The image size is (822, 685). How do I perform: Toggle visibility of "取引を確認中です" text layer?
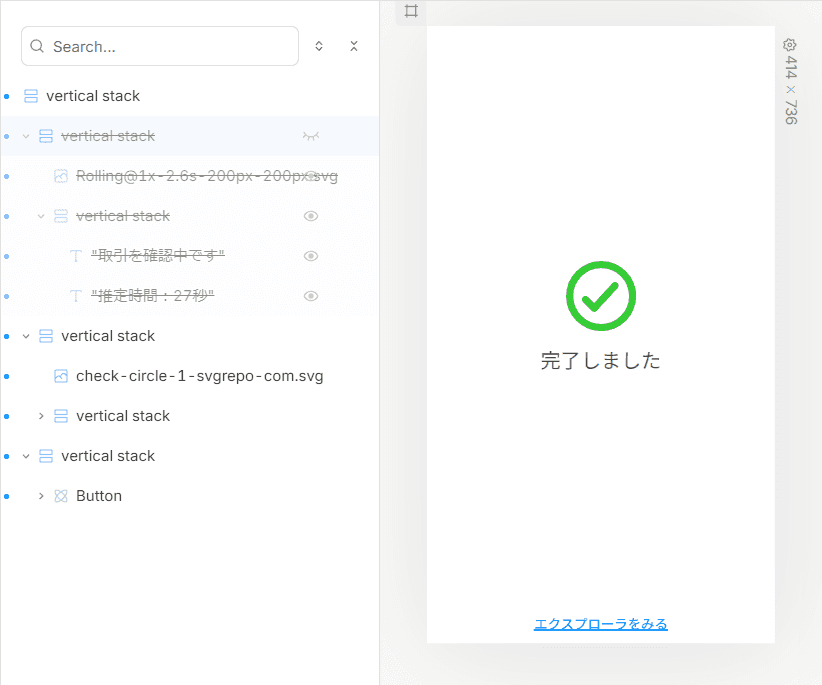point(311,256)
